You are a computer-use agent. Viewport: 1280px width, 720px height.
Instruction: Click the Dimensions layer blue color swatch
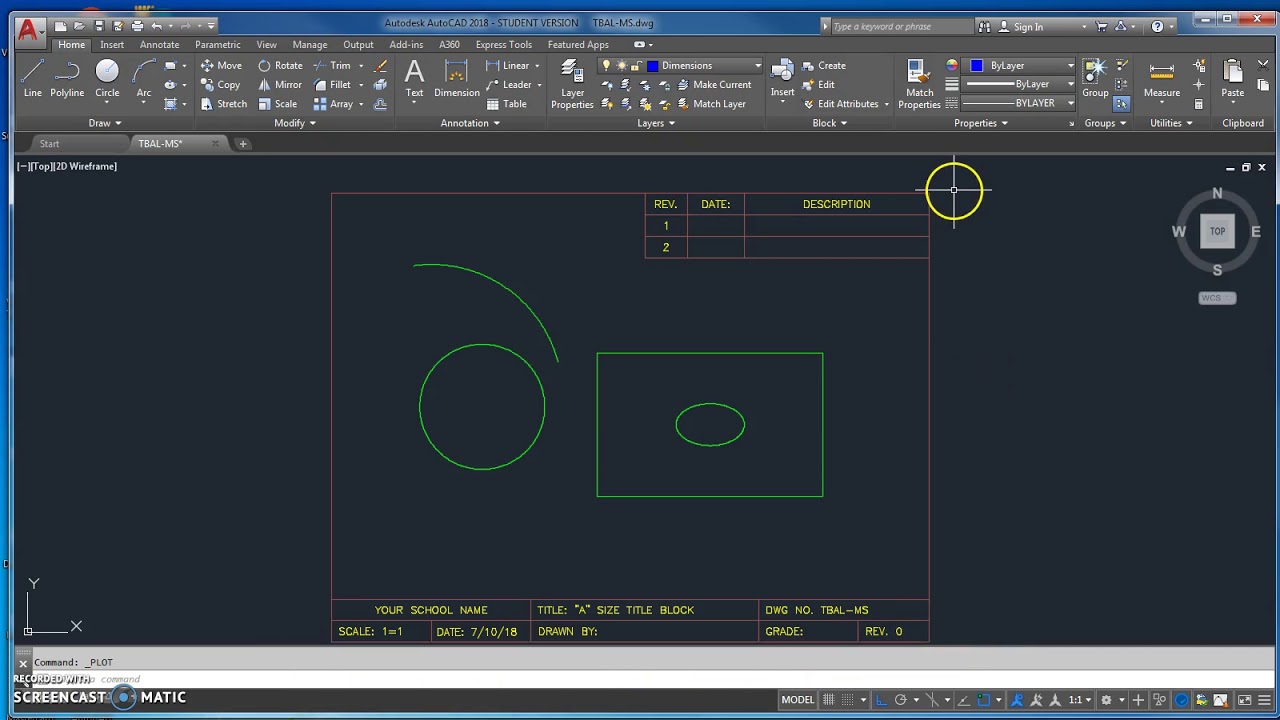pyautogui.click(x=652, y=66)
